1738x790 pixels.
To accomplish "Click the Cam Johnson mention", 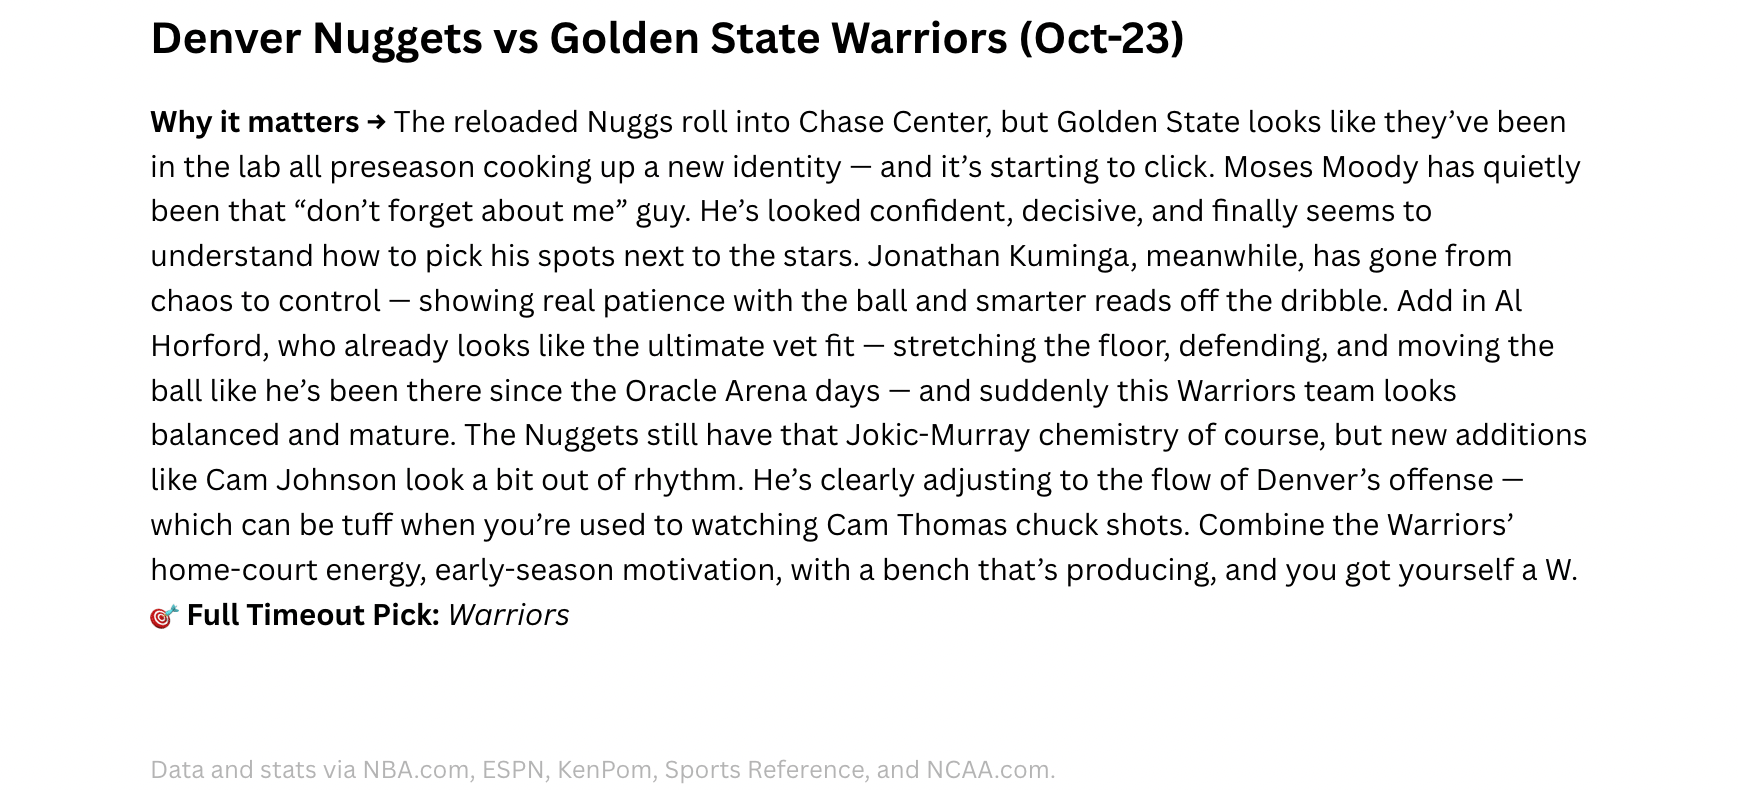I will click(301, 480).
